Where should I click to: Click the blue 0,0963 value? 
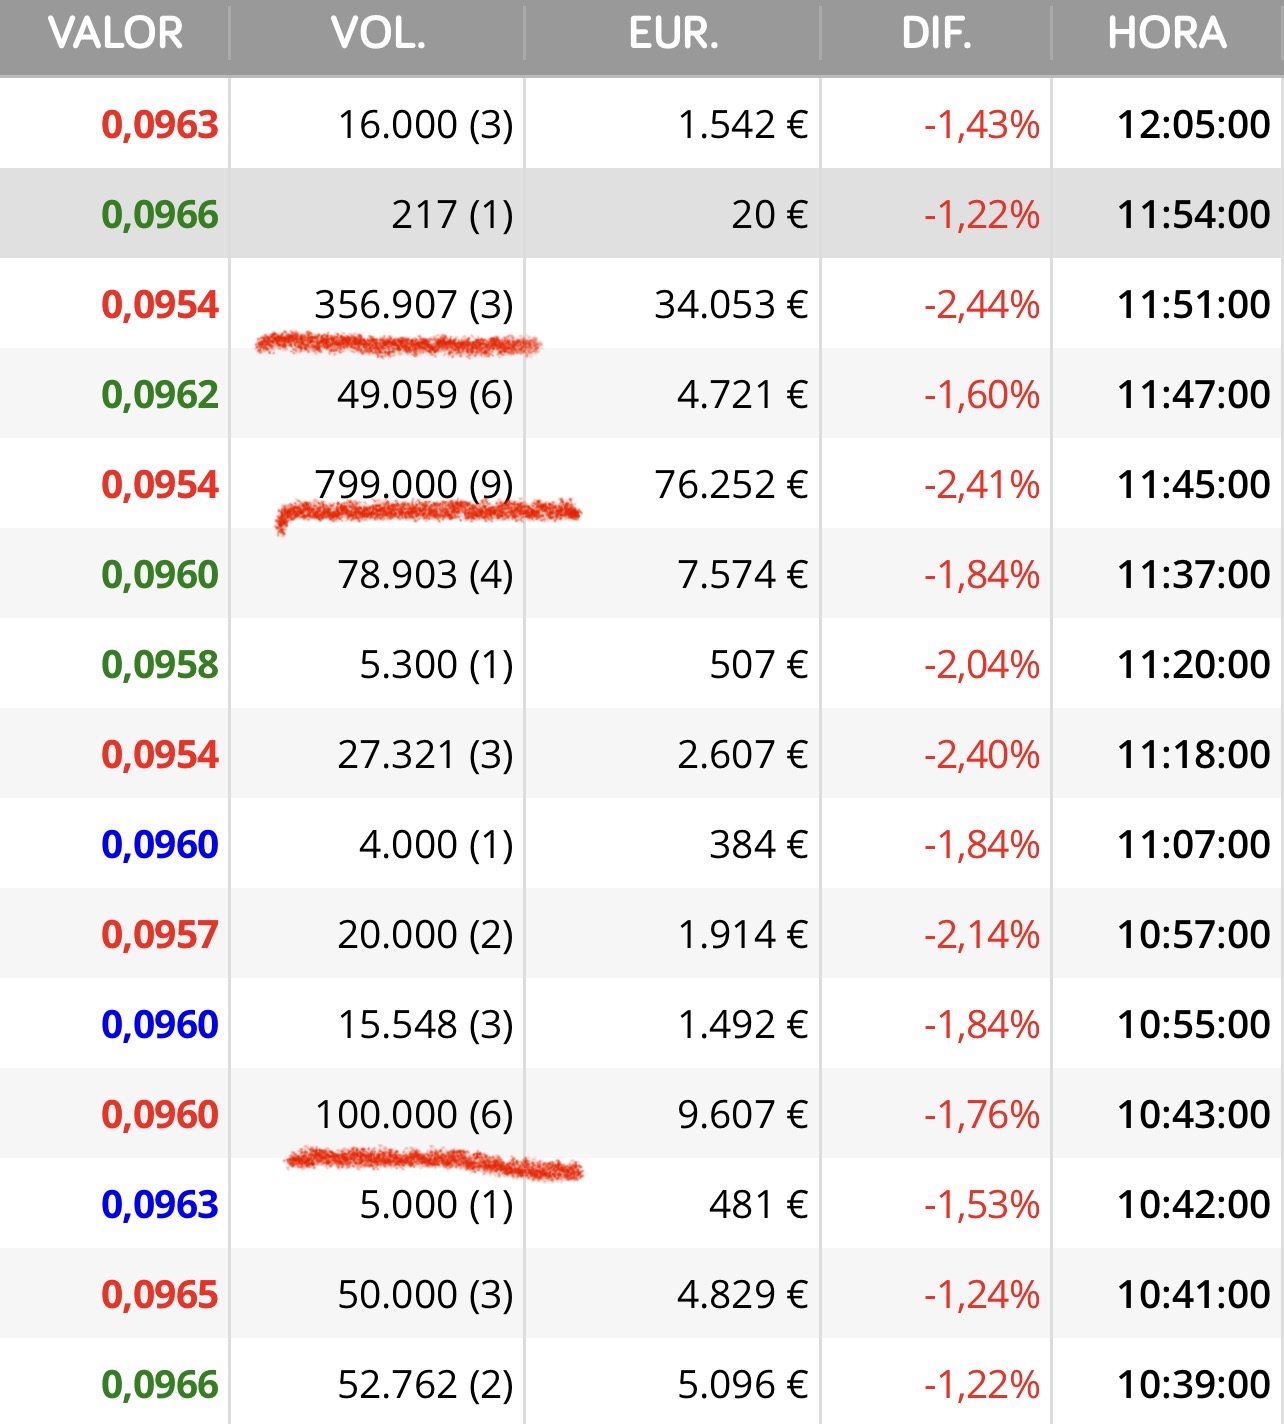click(160, 1205)
